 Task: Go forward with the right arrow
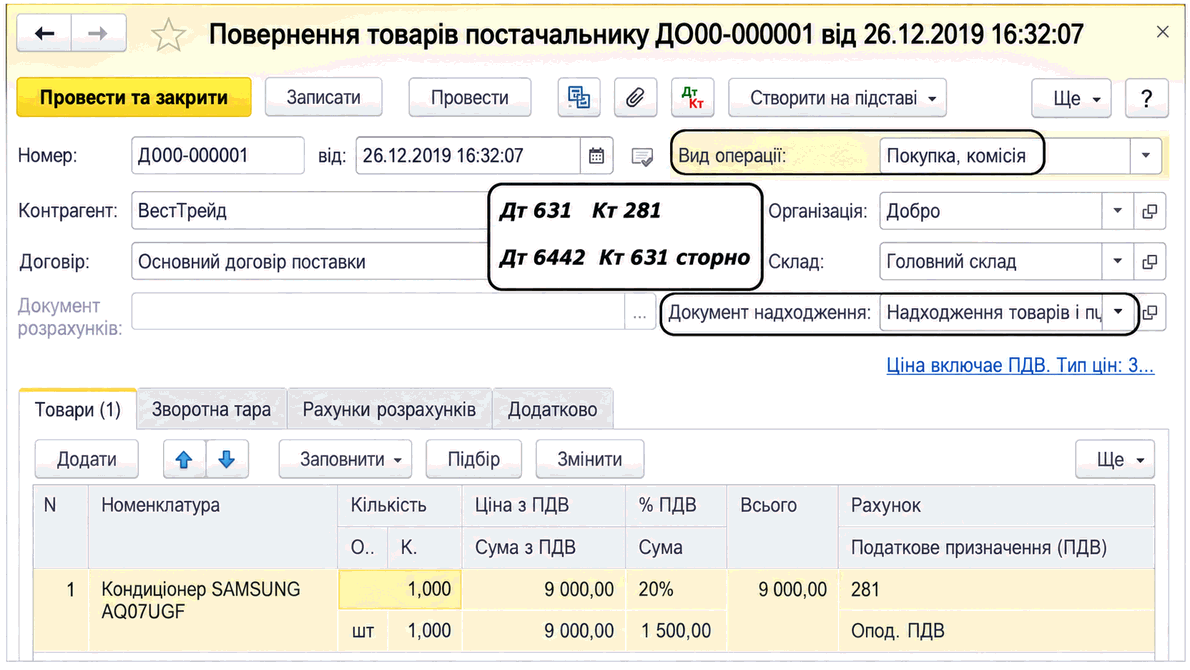(x=98, y=33)
